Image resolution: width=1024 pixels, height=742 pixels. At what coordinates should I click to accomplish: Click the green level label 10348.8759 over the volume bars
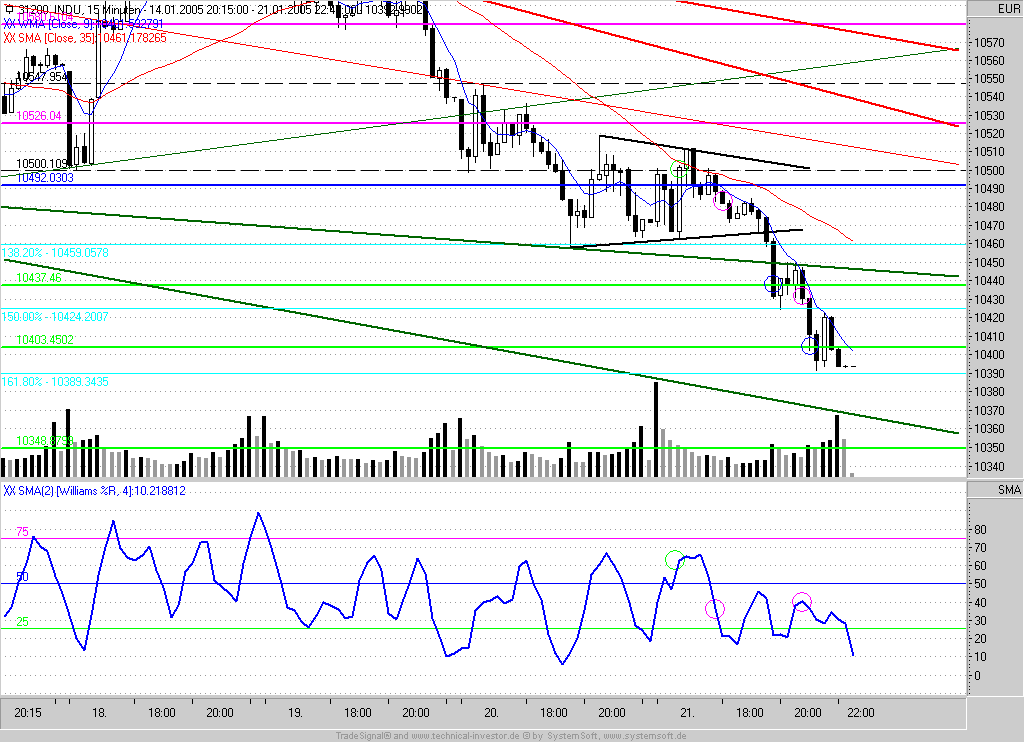(x=45, y=441)
